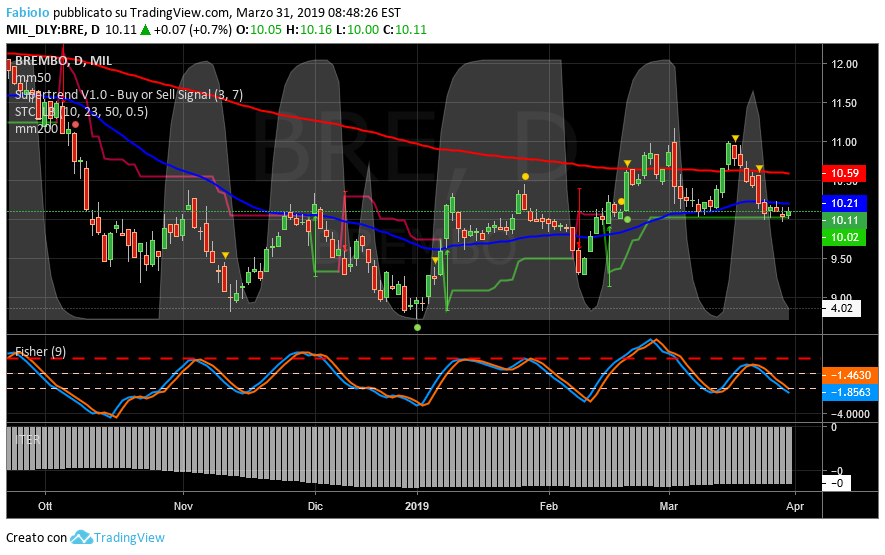The image size is (885, 555).
Task: Click the Apr label on time axis
Action: [x=795, y=506]
